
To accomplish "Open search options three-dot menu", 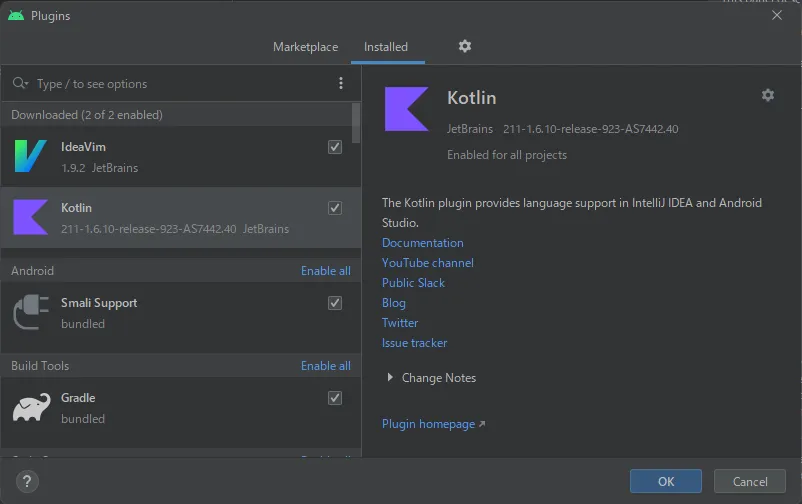I will [340, 84].
